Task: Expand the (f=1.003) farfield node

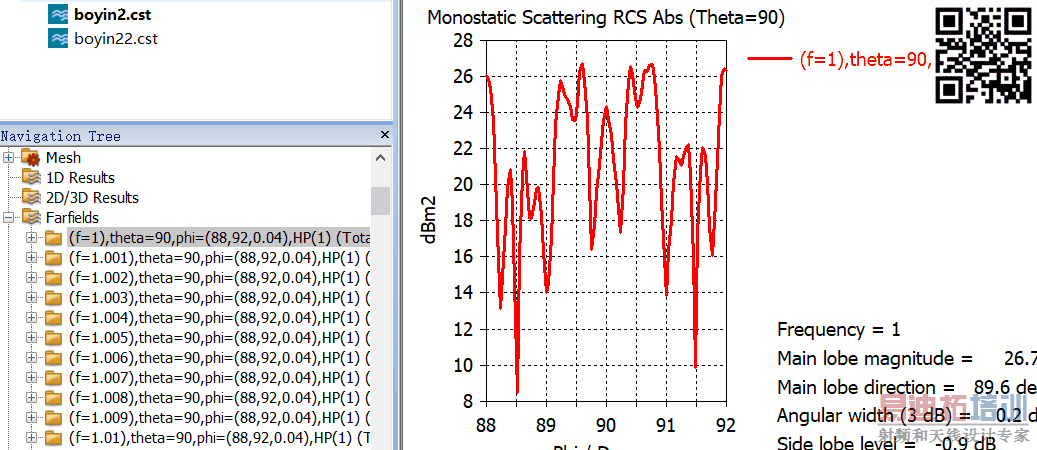Action: [x=31, y=298]
